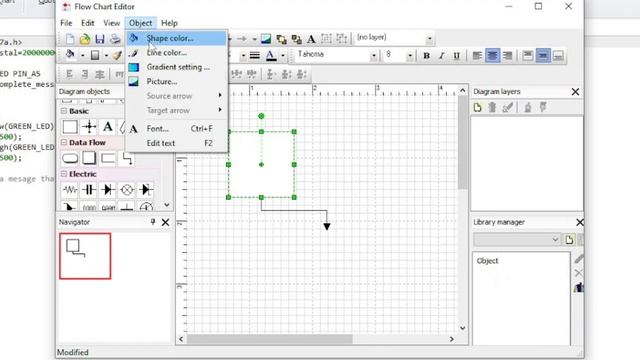Select the diode symbol in the Electric group
The height and width of the screenshot is (360, 640).
click(x=108, y=190)
